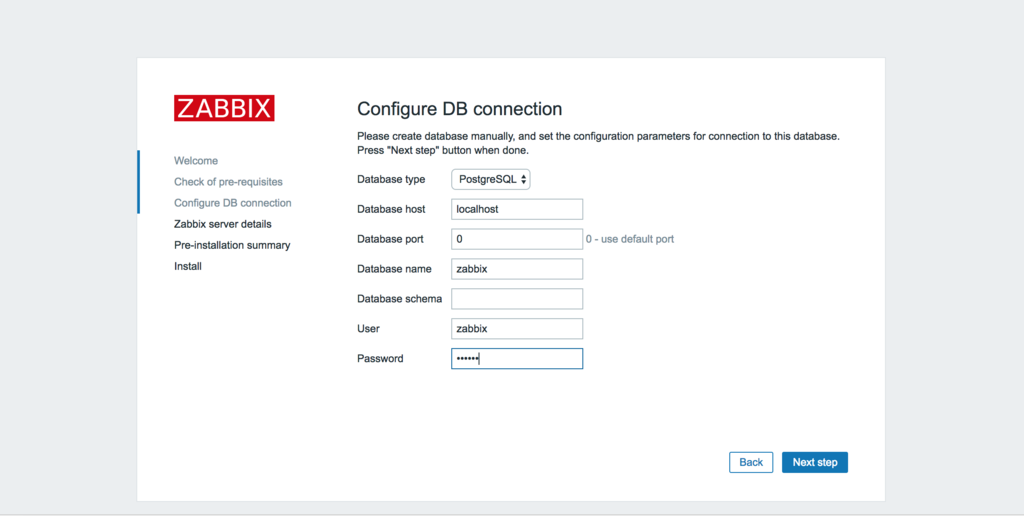Viewport: 1024px width, 516px height.
Task: Focus the Database host field
Action: point(517,209)
